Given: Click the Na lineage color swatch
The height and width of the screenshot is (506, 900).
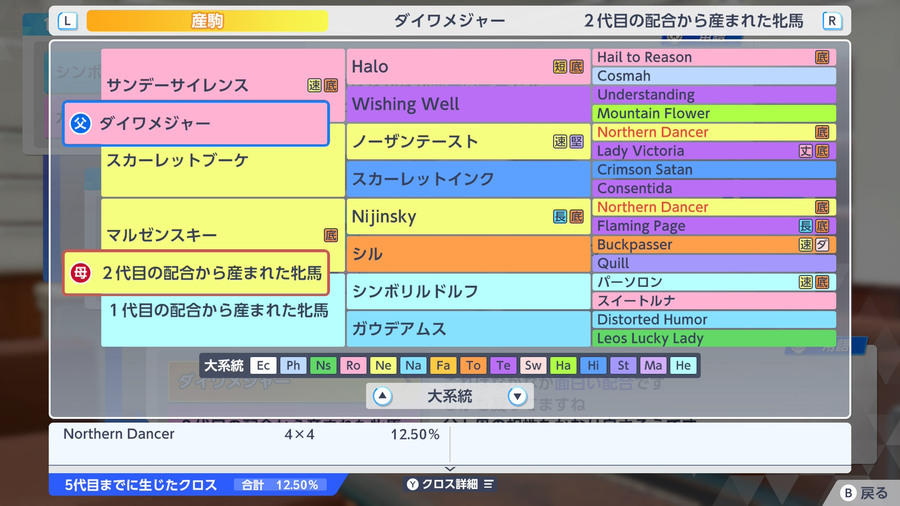Looking at the screenshot, I should click(413, 365).
